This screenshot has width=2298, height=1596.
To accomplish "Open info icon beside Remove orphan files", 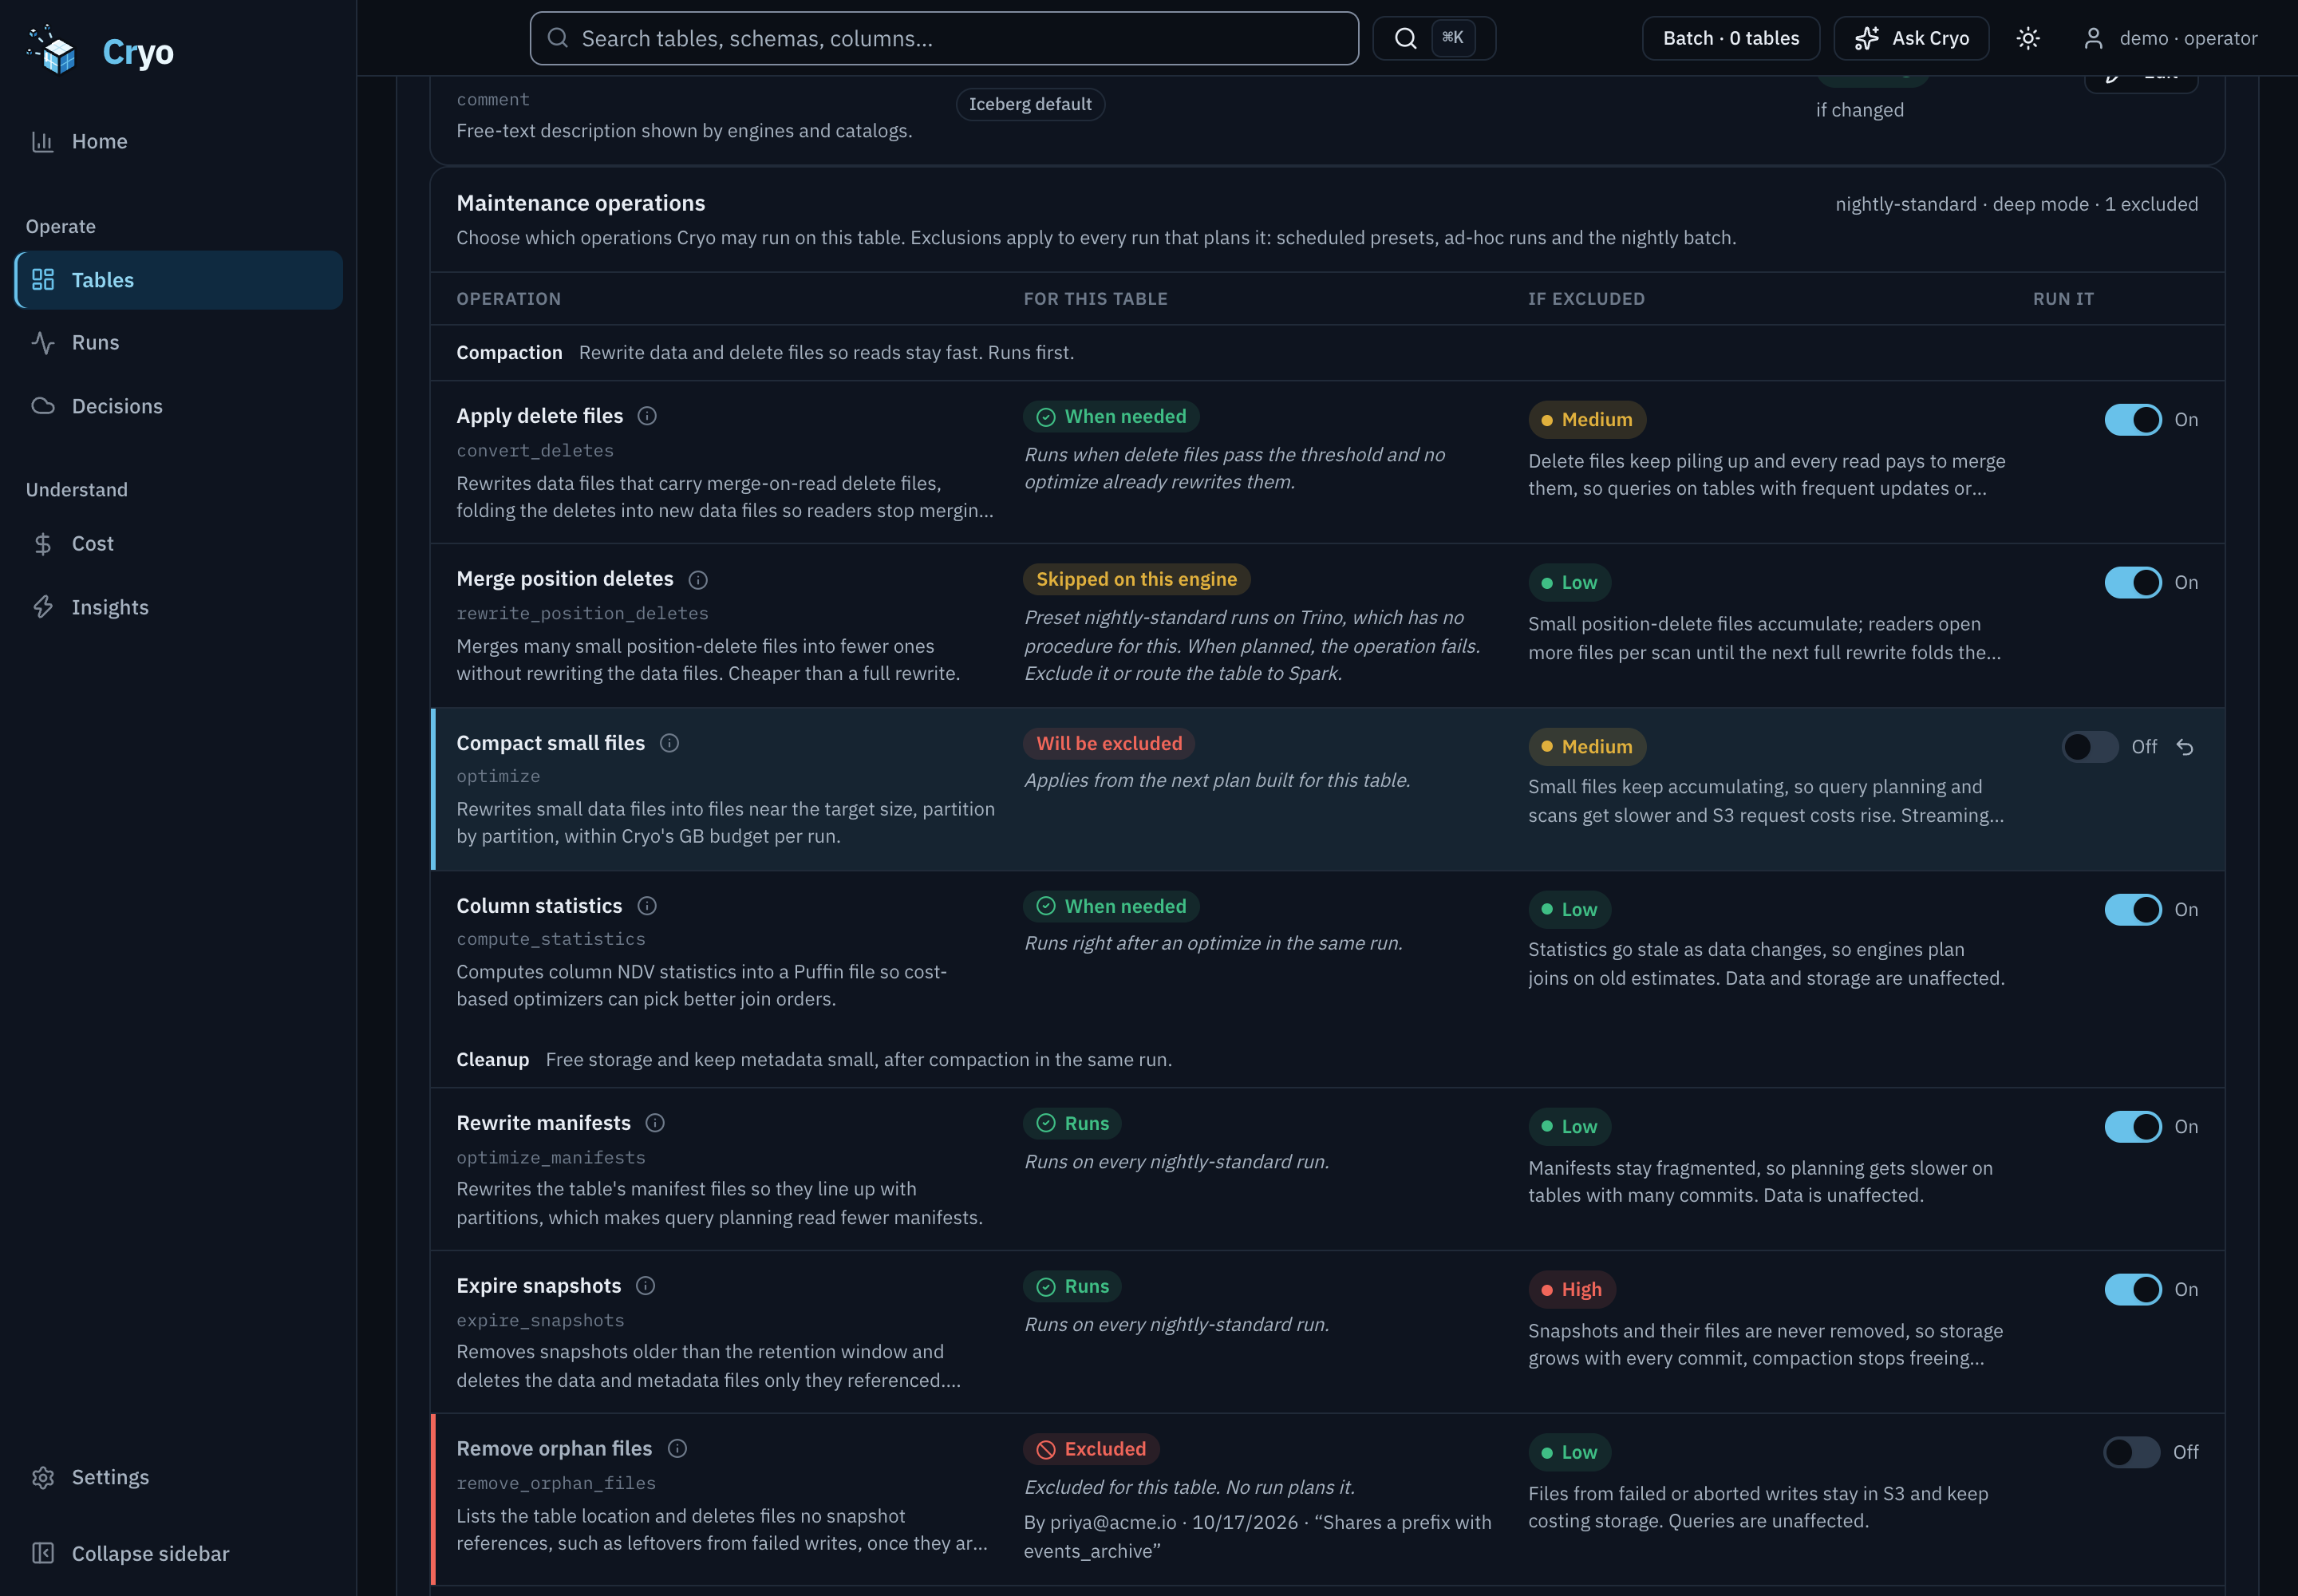I will click(x=677, y=1449).
